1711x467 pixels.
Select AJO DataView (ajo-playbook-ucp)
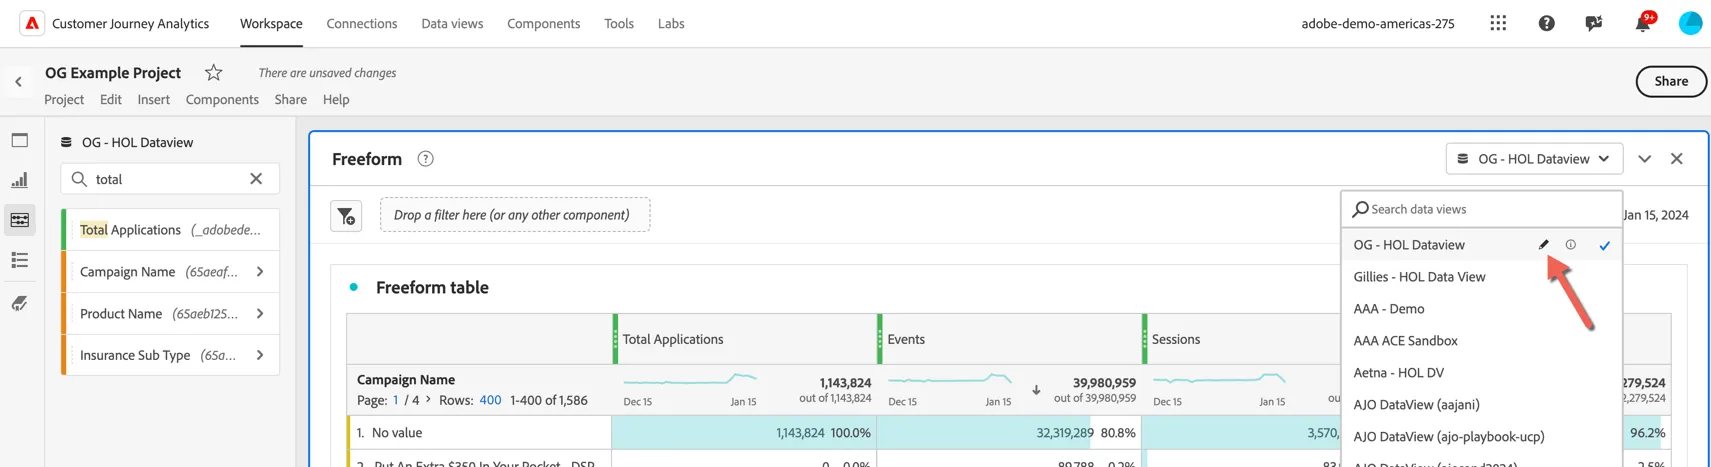pos(1481,437)
